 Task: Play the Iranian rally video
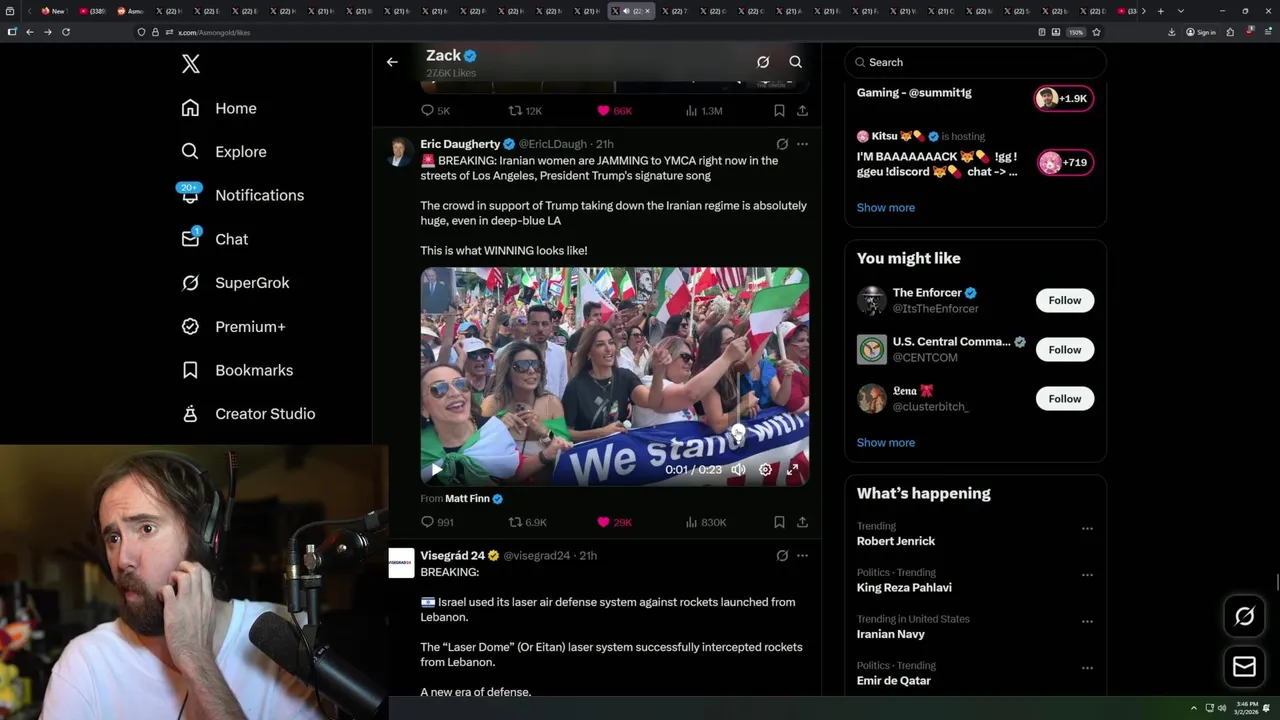pos(437,469)
